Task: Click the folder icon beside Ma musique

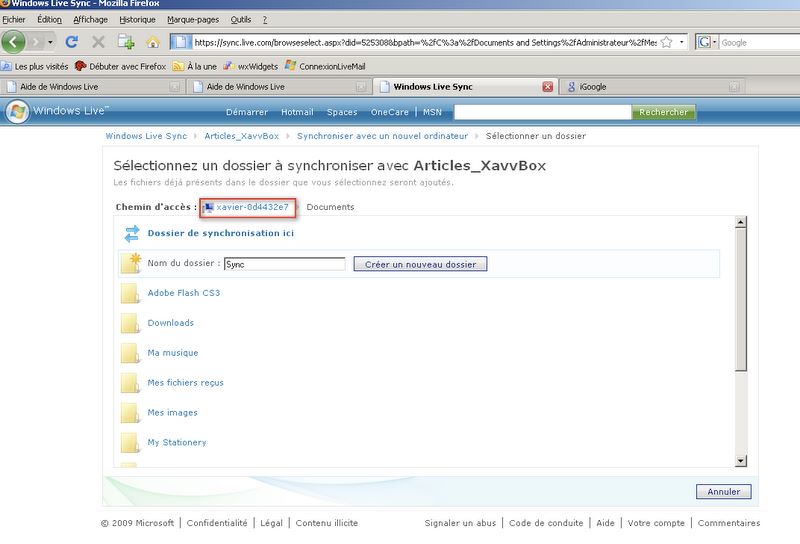Action: 130,353
